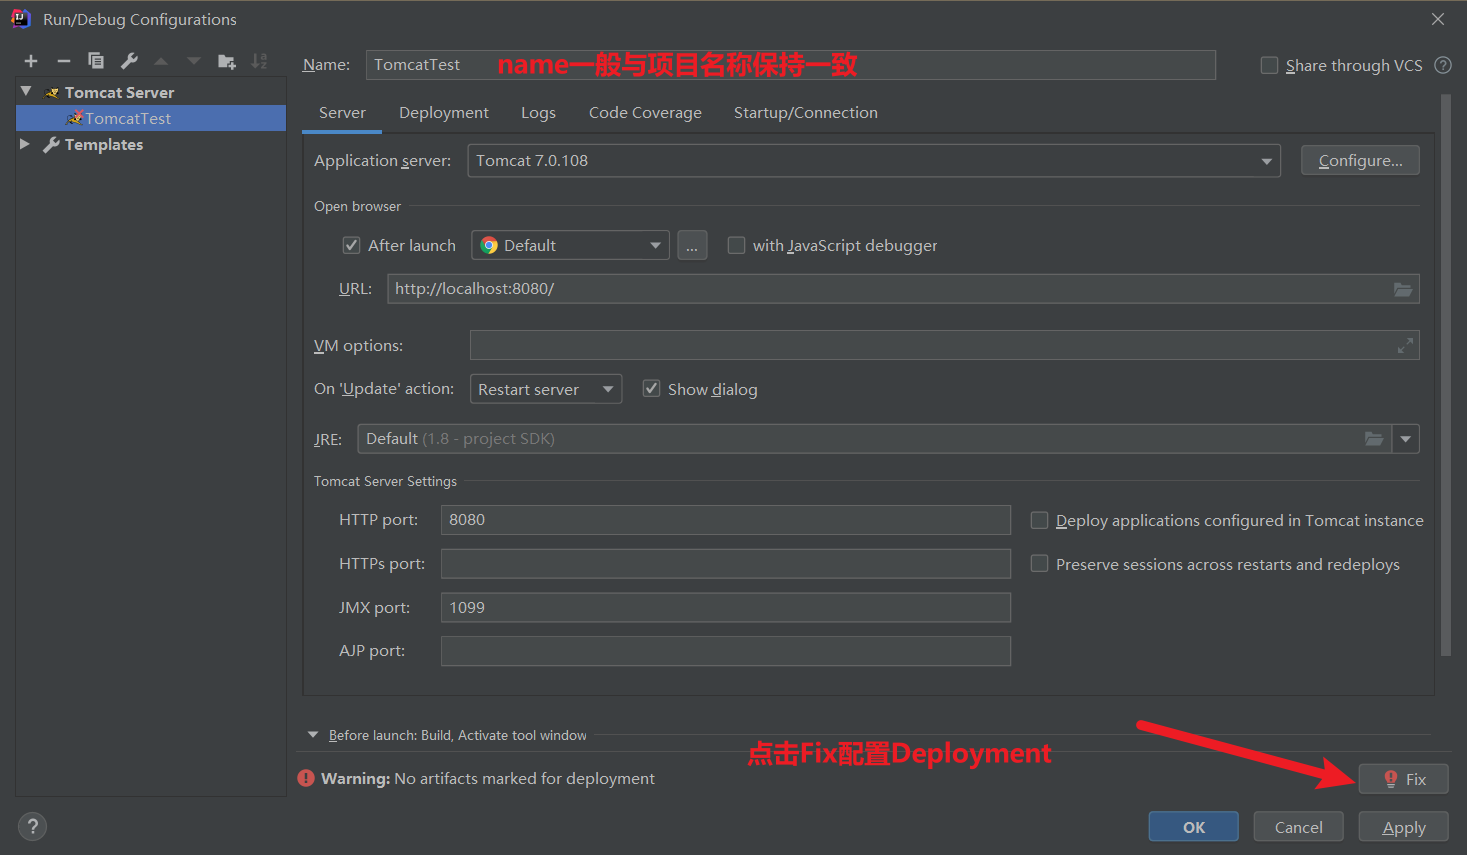Remove configuration with minus icon
The width and height of the screenshot is (1467, 855).
click(63, 61)
